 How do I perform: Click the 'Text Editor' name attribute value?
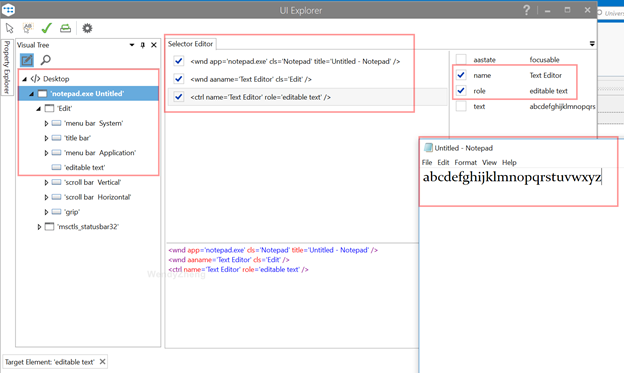(545, 75)
